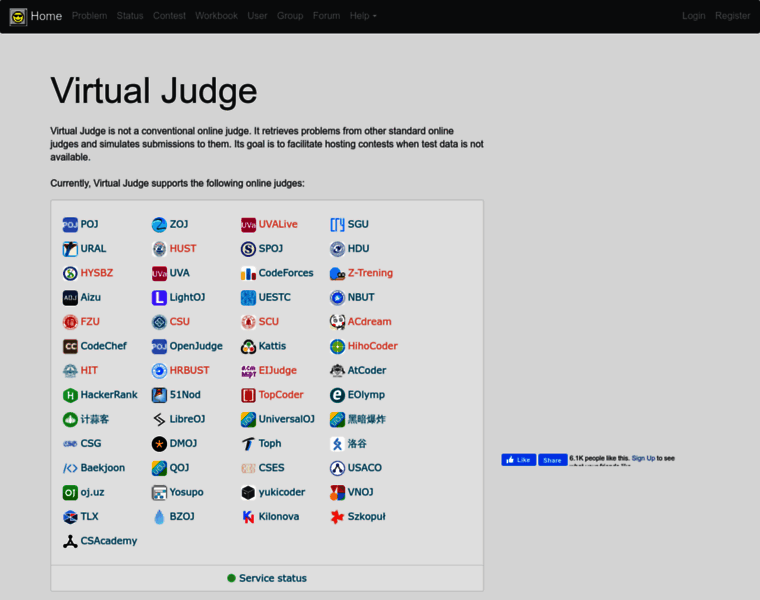Click the SPOJ logo icon
The height and width of the screenshot is (600, 760).
248,249
